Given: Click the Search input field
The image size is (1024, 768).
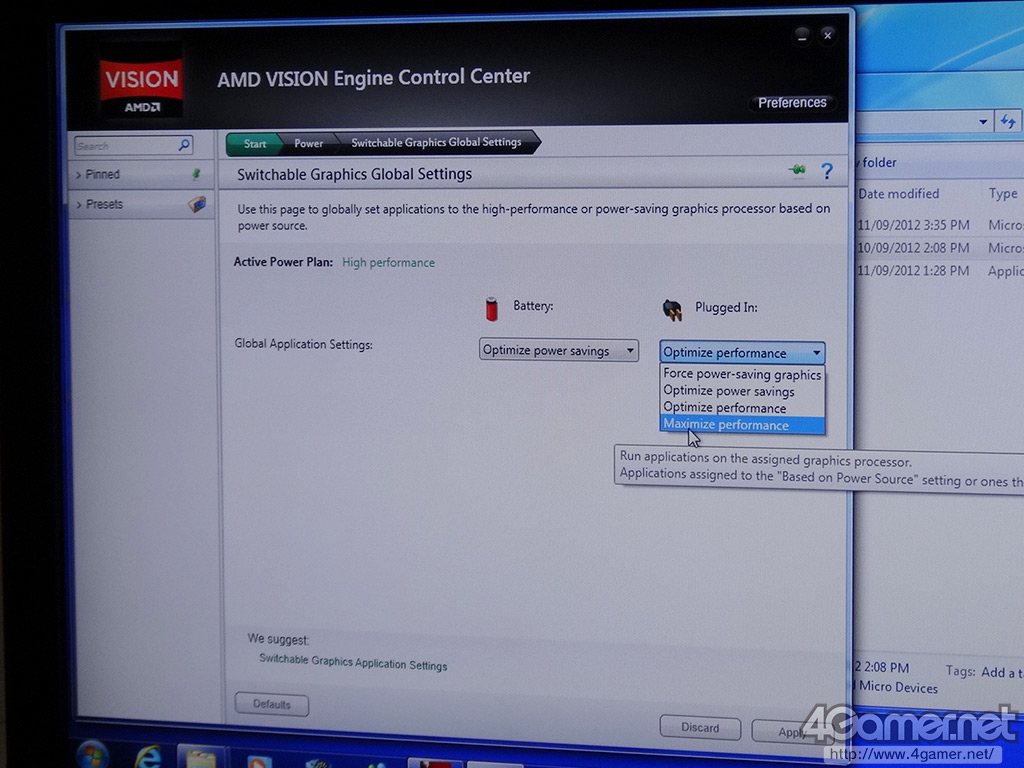Looking at the screenshot, I should (125, 146).
